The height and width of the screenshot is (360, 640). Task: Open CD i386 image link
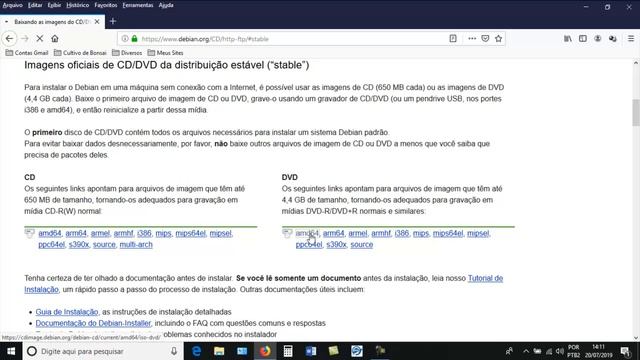click(144, 233)
